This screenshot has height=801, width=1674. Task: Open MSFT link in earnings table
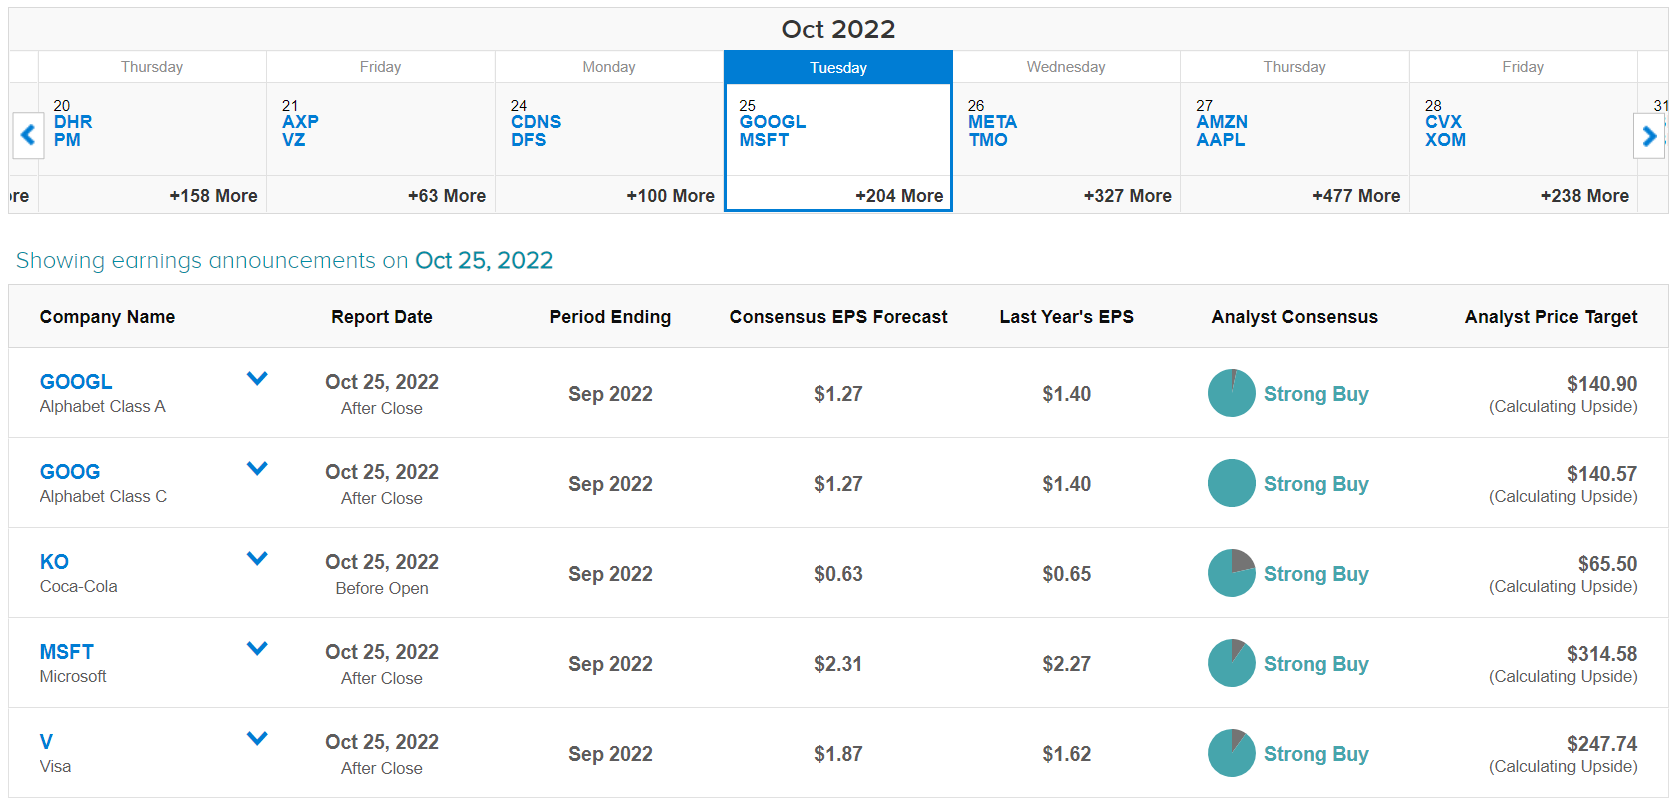click(67, 652)
